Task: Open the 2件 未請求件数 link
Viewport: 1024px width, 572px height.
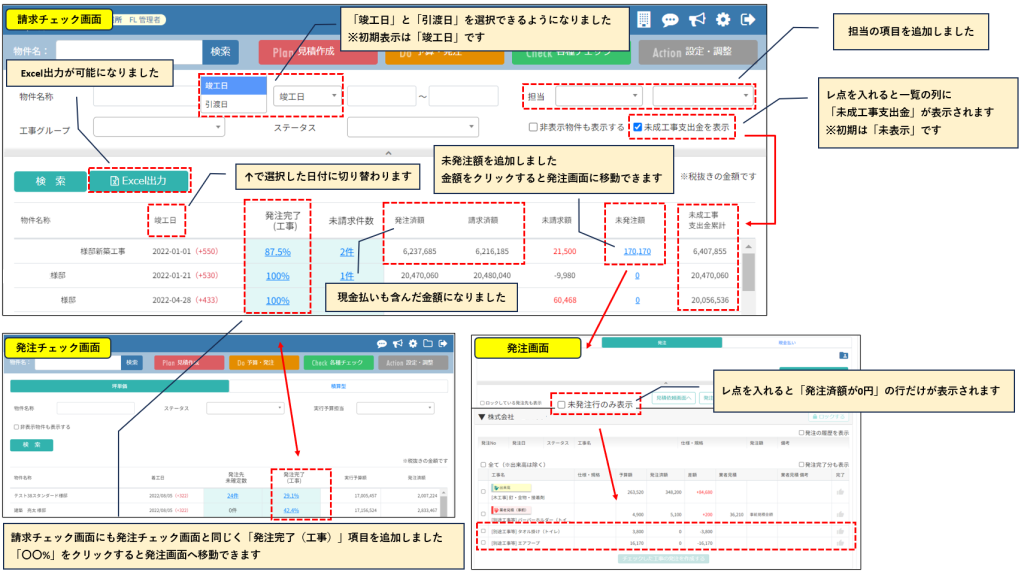Action: pos(347,252)
